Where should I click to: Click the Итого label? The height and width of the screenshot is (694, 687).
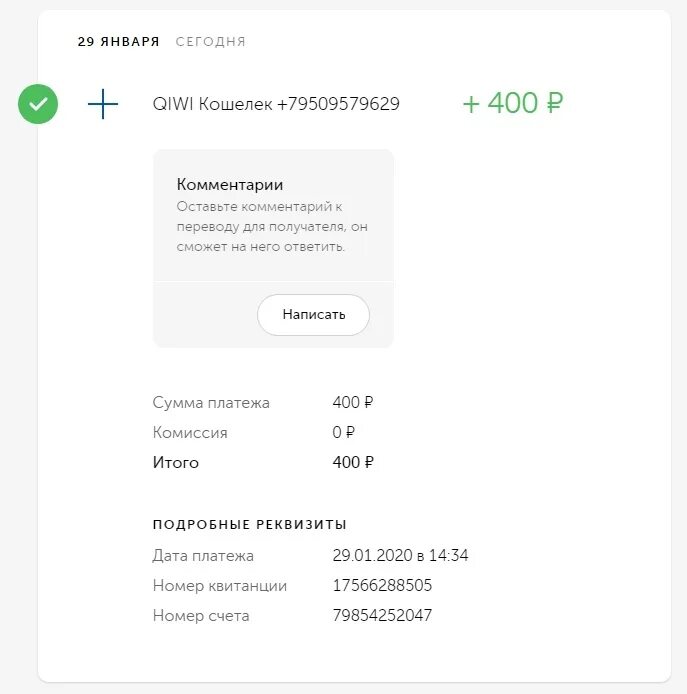tap(176, 463)
